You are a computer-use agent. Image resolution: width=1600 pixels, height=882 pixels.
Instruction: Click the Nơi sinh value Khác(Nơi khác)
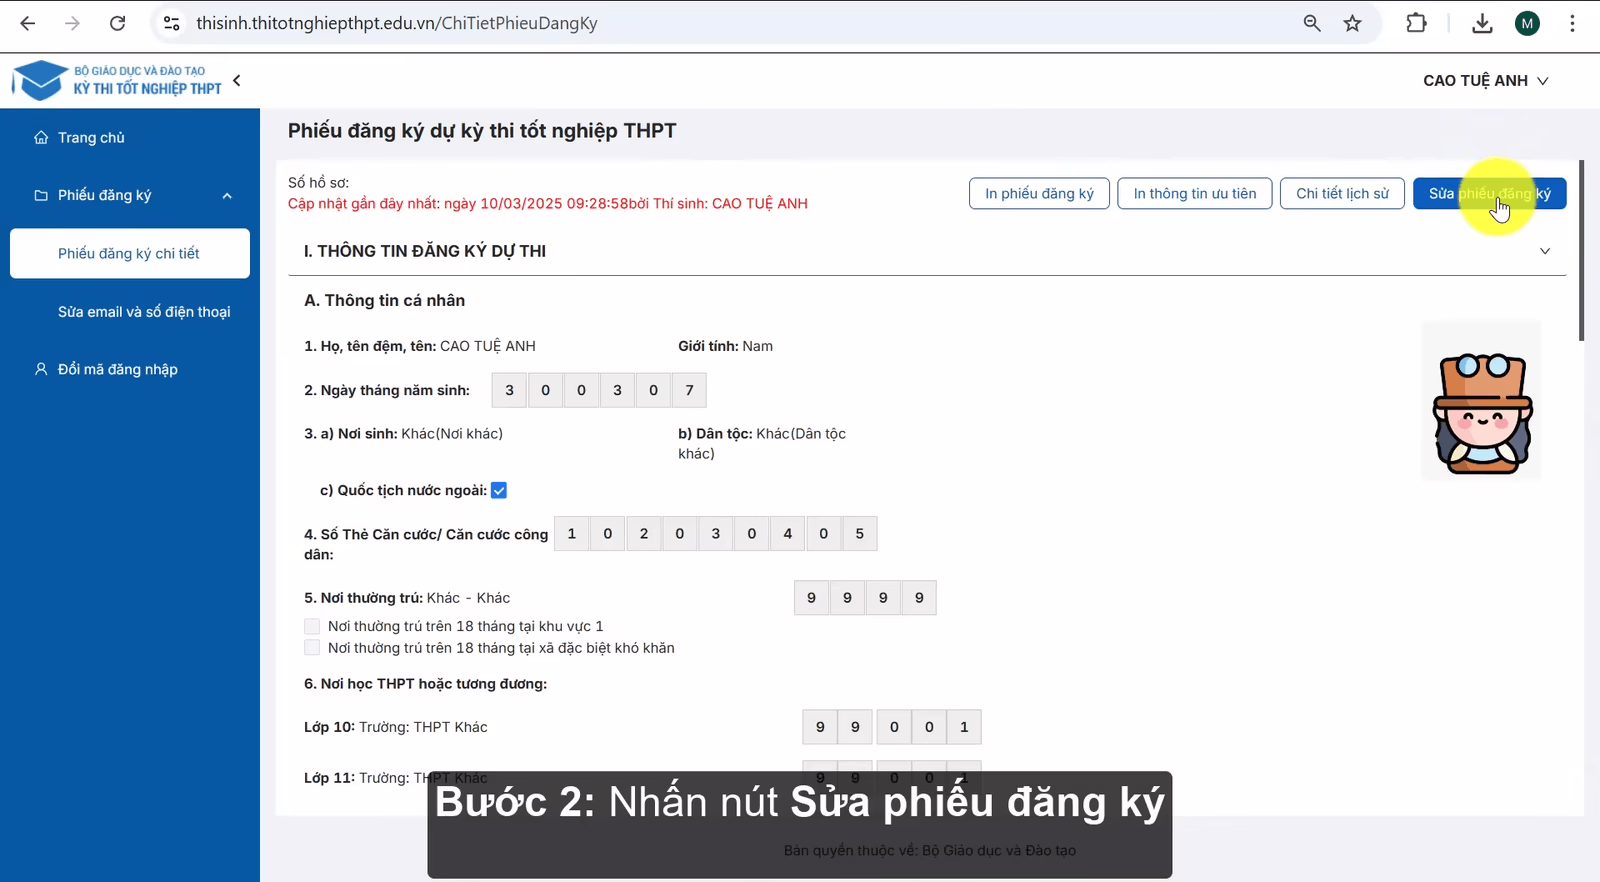pos(452,434)
